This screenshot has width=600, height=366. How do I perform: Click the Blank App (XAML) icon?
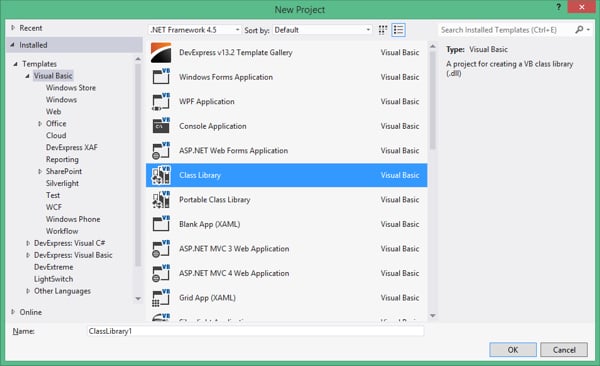tap(161, 224)
